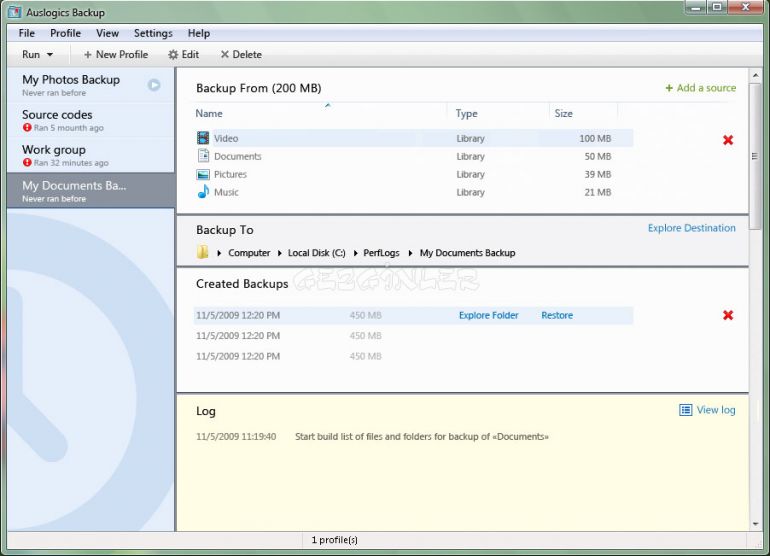The width and height of the screenshot is (770, 556).
Task: Click the 100 MB size value
Action: coord(595,139)
